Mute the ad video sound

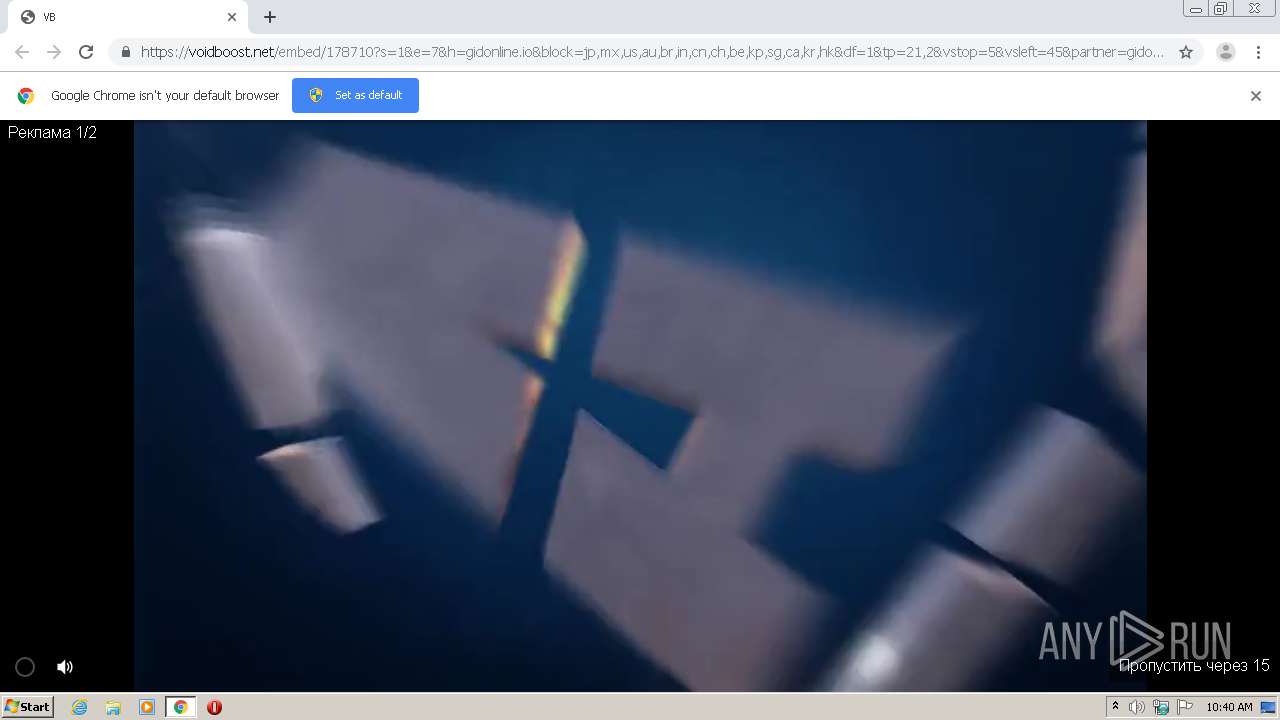tap(65, 667)
